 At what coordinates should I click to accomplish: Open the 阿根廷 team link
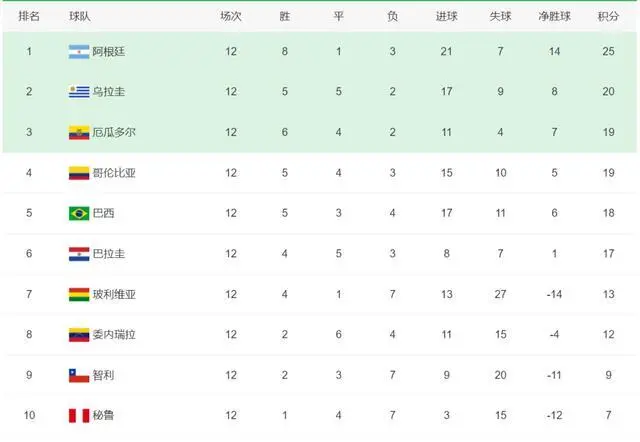click(109, 52)
